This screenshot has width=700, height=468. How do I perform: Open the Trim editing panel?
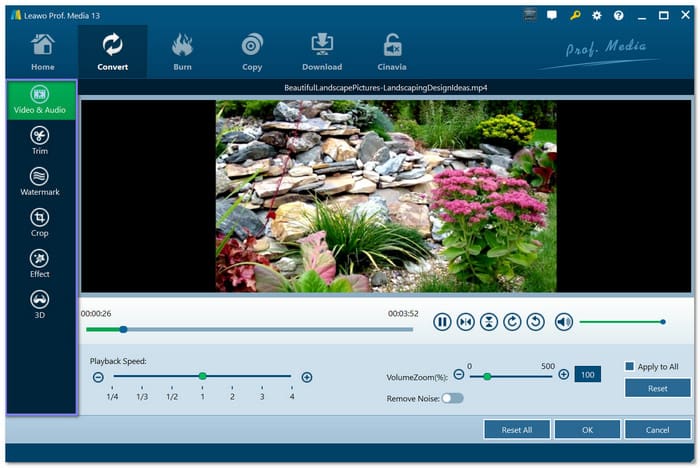click(x=40, y=140)
